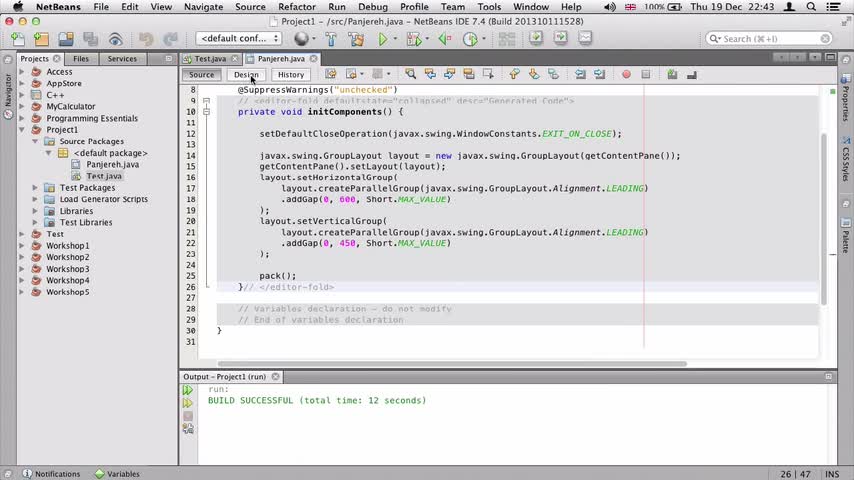The height and width of the screenshot is (480, 854).
Task: Click the editor horizontal scrollbar
Action: pyautogui.click(x=452, y=363)
